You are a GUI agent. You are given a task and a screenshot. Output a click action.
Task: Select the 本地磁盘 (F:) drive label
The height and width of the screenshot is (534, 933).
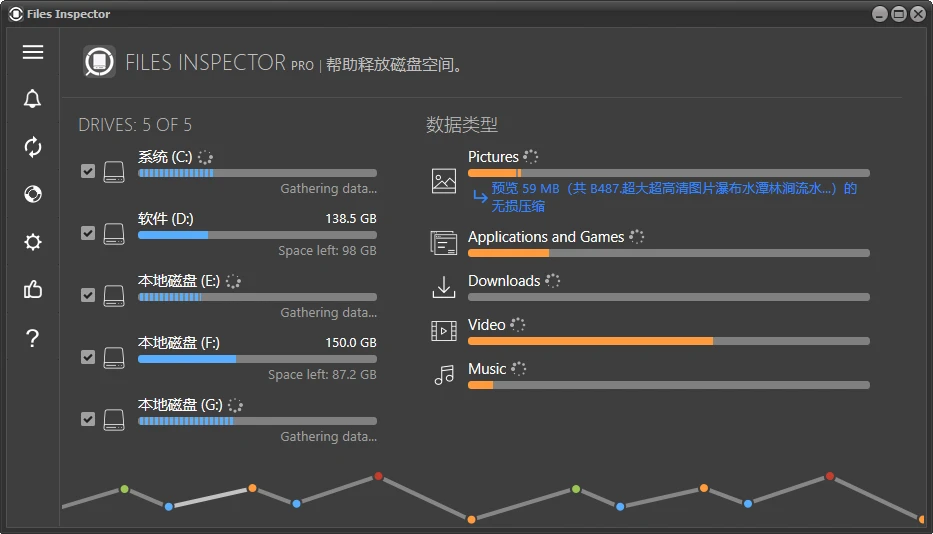coord(179,343)
